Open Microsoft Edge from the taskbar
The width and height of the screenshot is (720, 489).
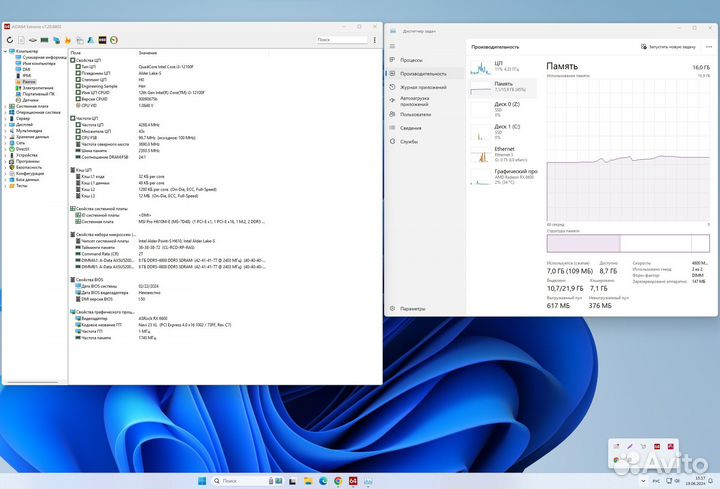coord(323,481)
